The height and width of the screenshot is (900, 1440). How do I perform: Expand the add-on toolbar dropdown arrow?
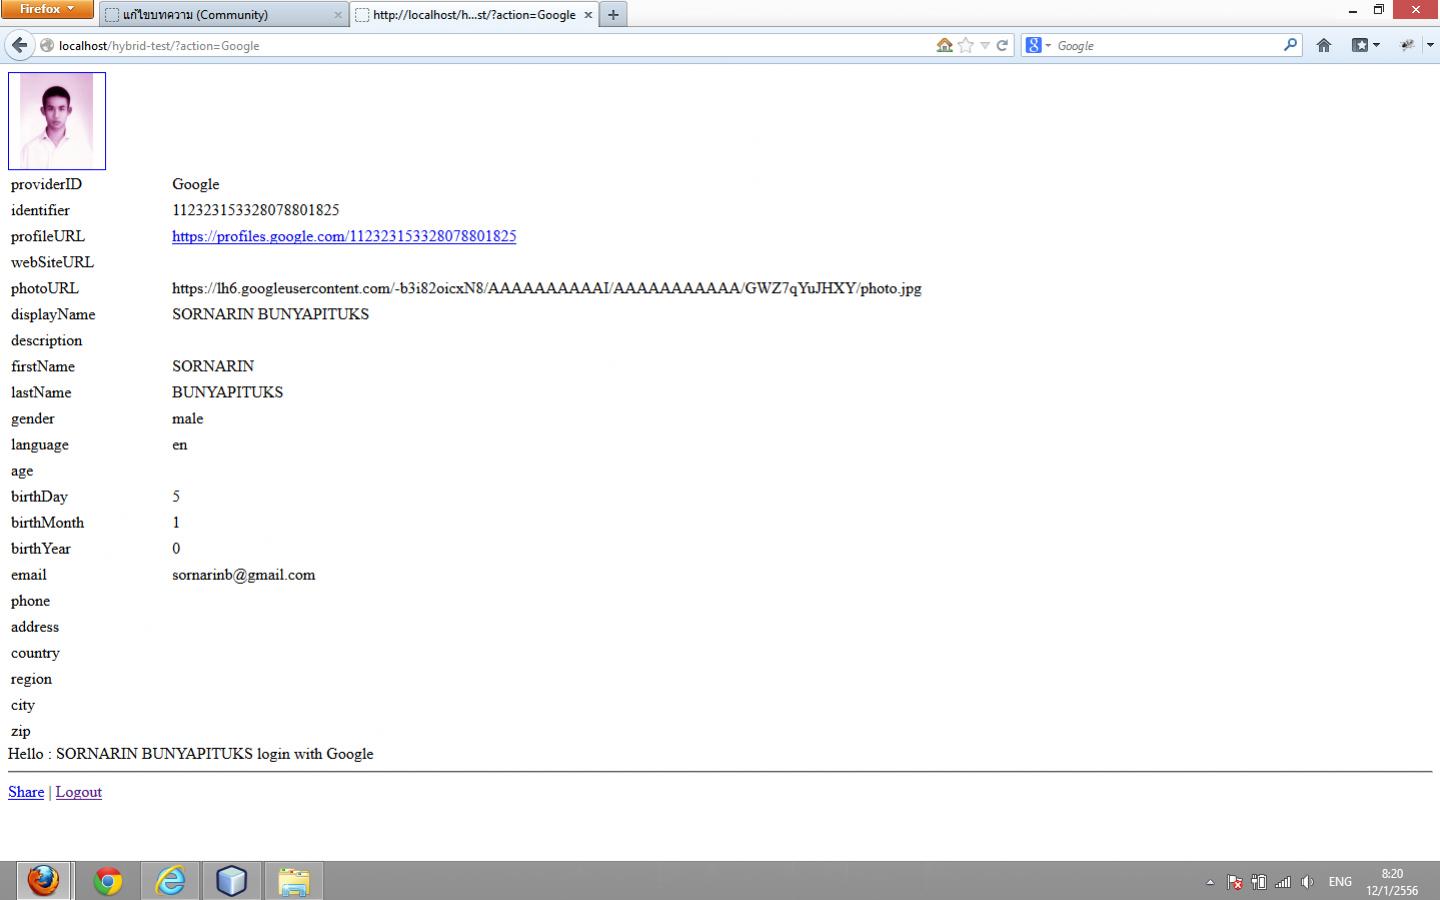click(1429, 45)
